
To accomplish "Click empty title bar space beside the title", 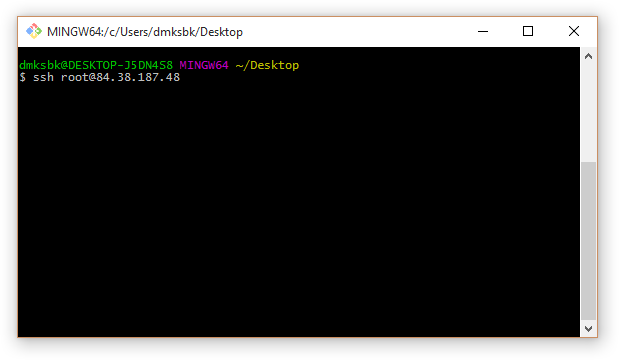I will click(351, 32).
